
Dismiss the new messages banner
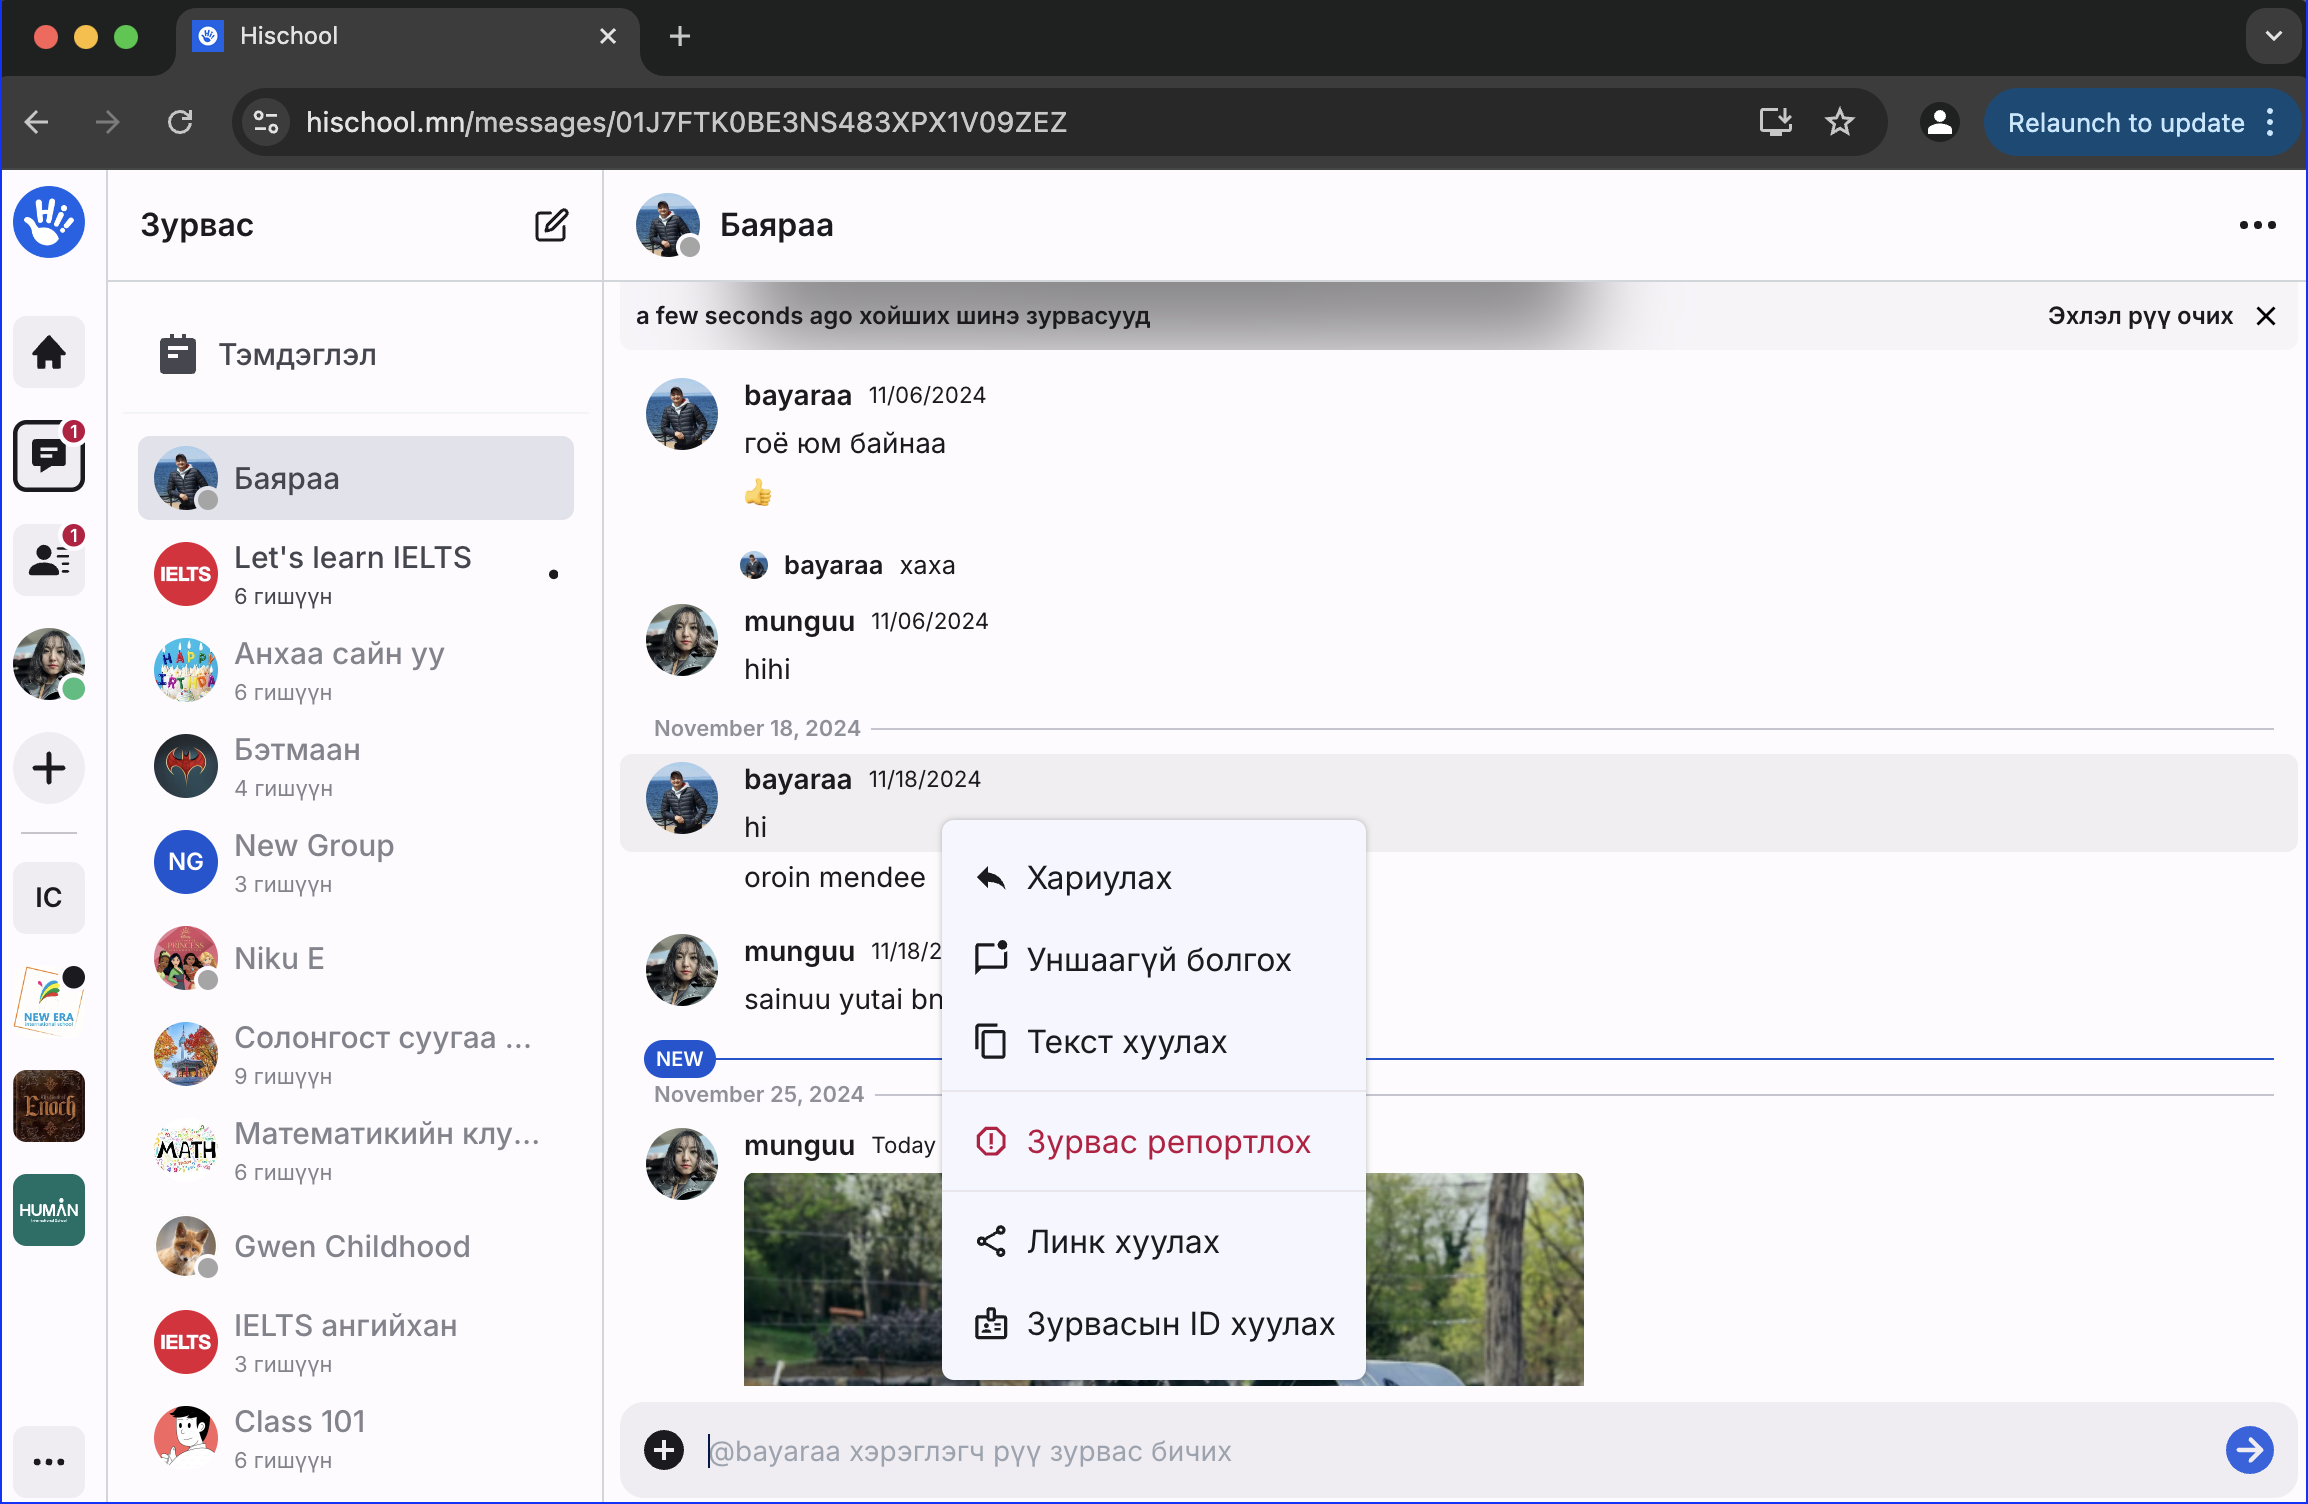(2267, 316)
